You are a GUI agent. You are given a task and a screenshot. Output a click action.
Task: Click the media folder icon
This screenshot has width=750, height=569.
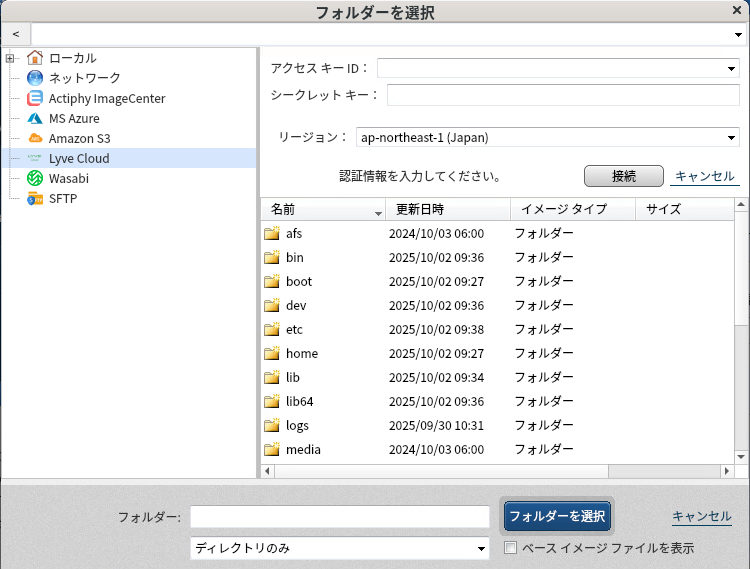pyautogui.click(x=272, y=449)
